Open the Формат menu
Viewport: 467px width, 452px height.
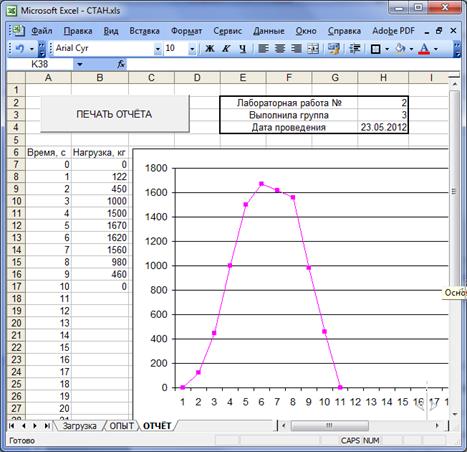pos(186,31)
